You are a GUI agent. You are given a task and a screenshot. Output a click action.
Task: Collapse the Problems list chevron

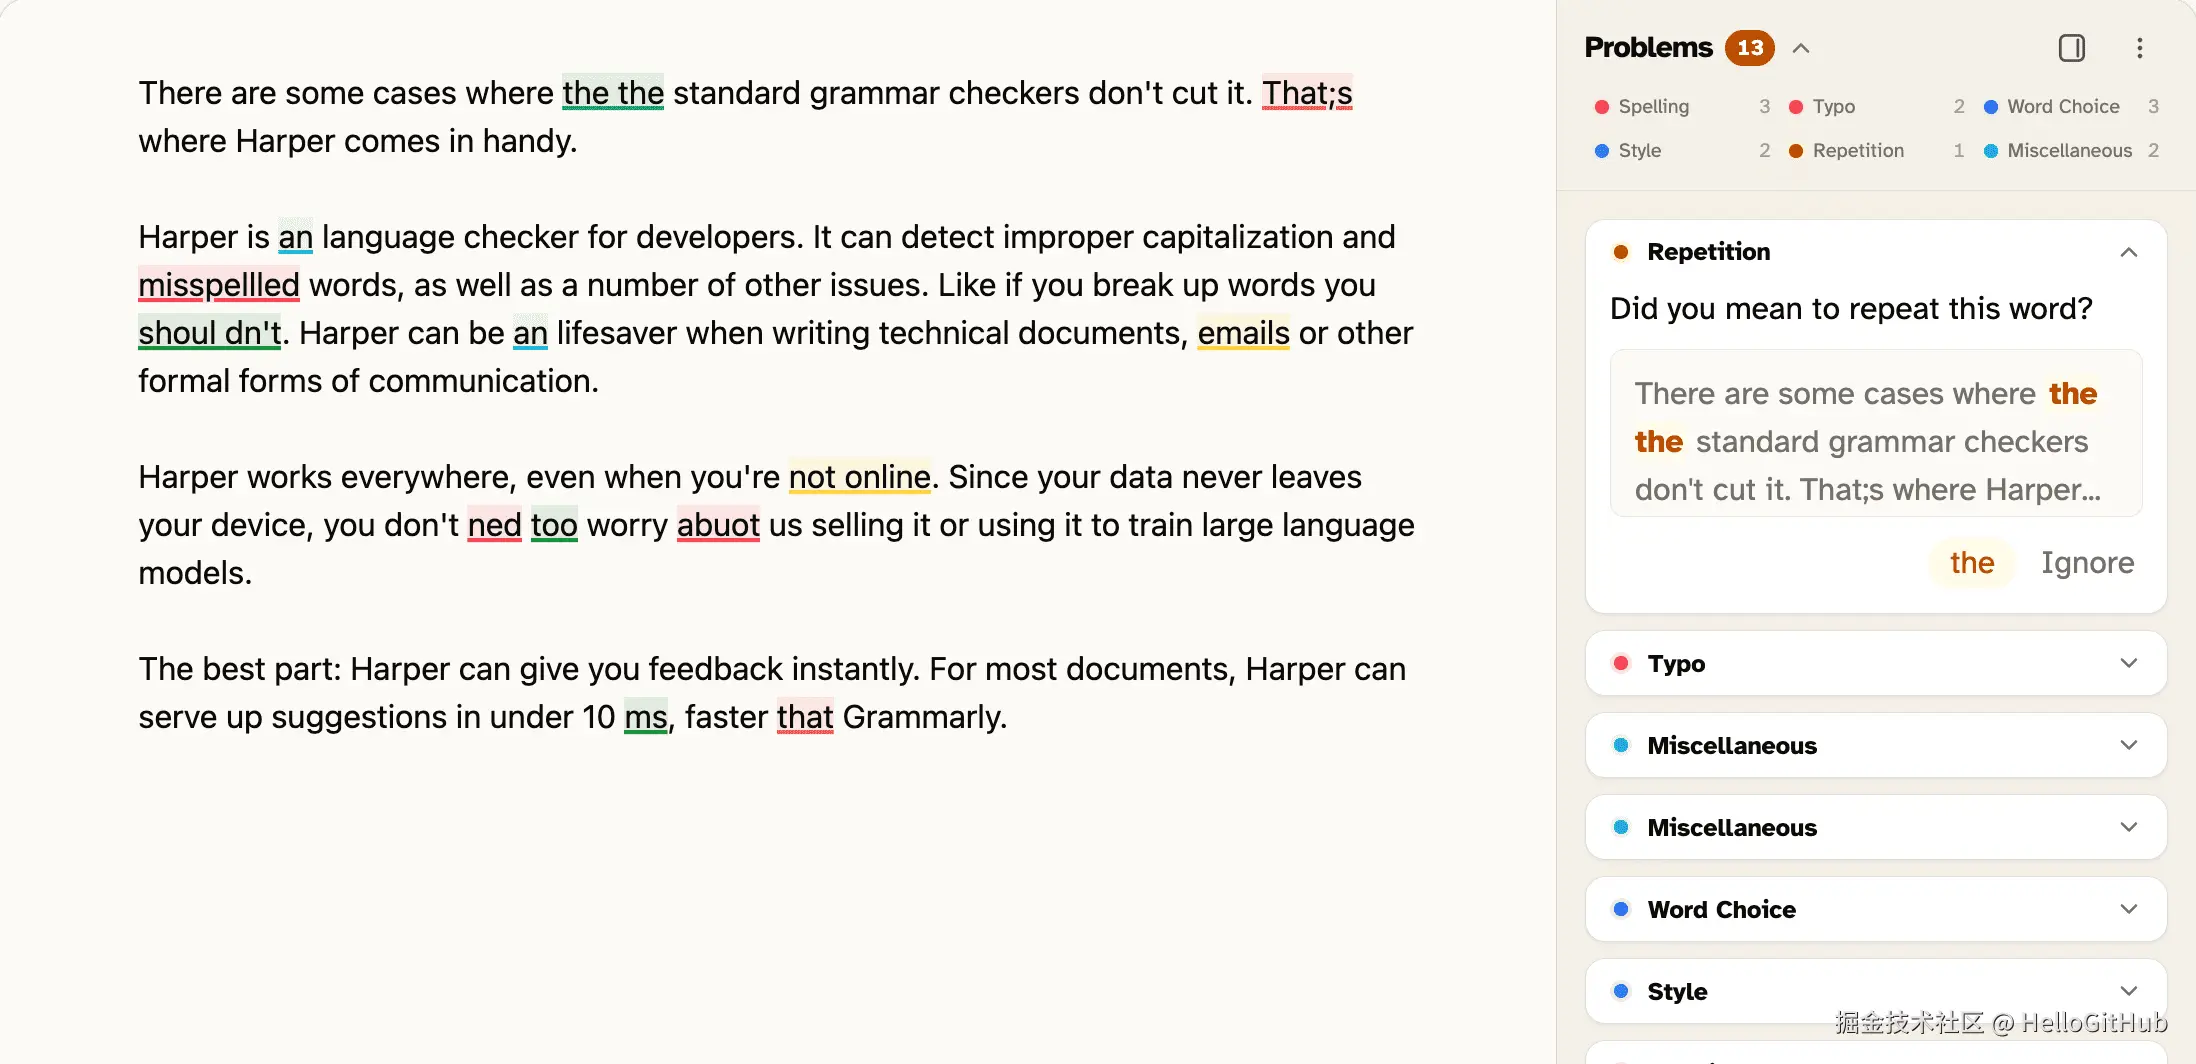1801,48
